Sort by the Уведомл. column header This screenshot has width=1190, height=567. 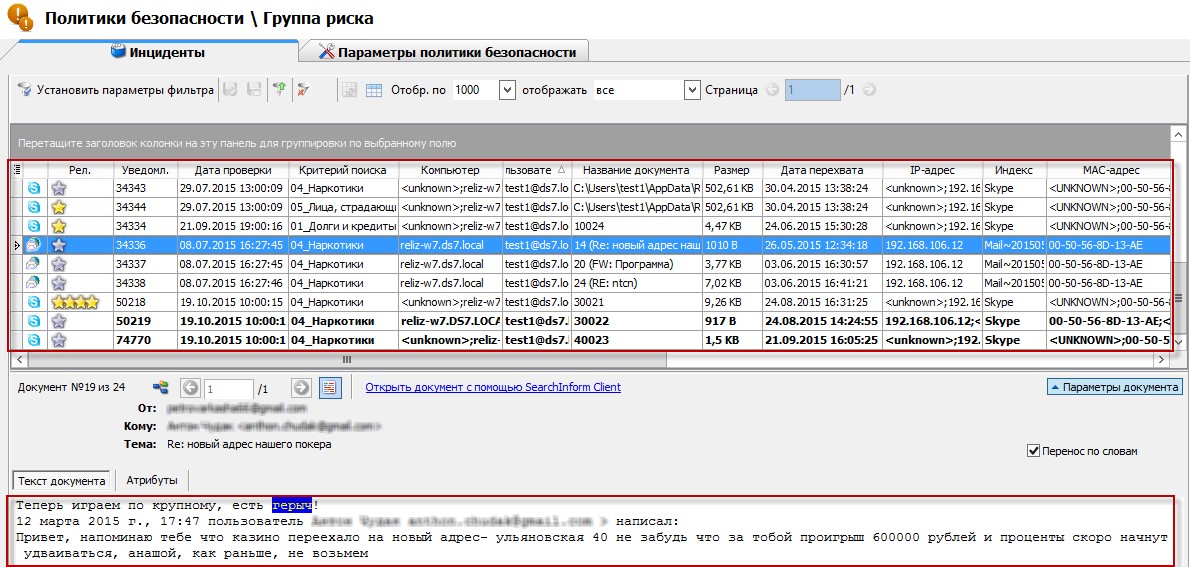tap(145, 170)
